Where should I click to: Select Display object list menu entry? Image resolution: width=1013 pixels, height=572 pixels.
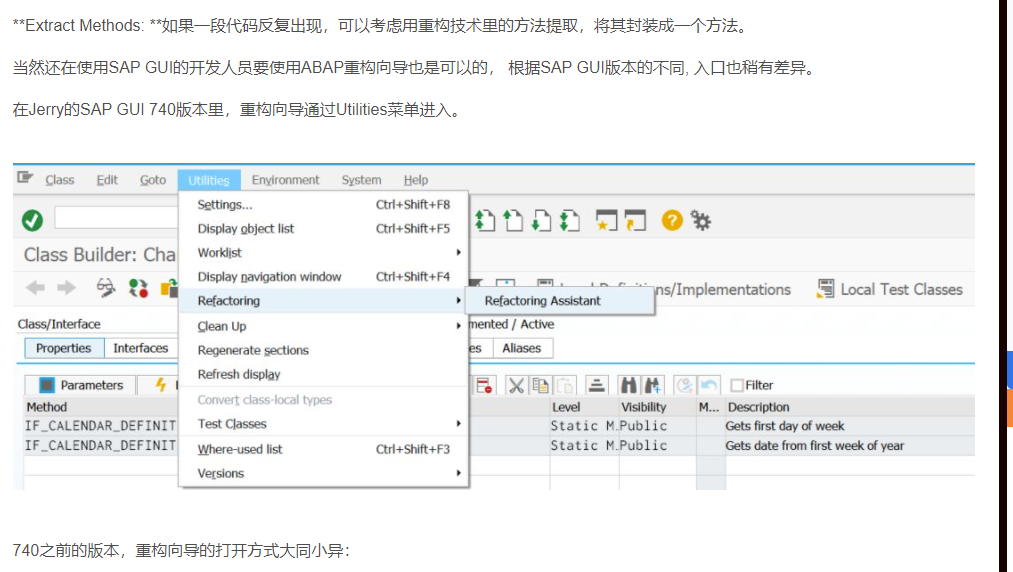tap(323, 229)
